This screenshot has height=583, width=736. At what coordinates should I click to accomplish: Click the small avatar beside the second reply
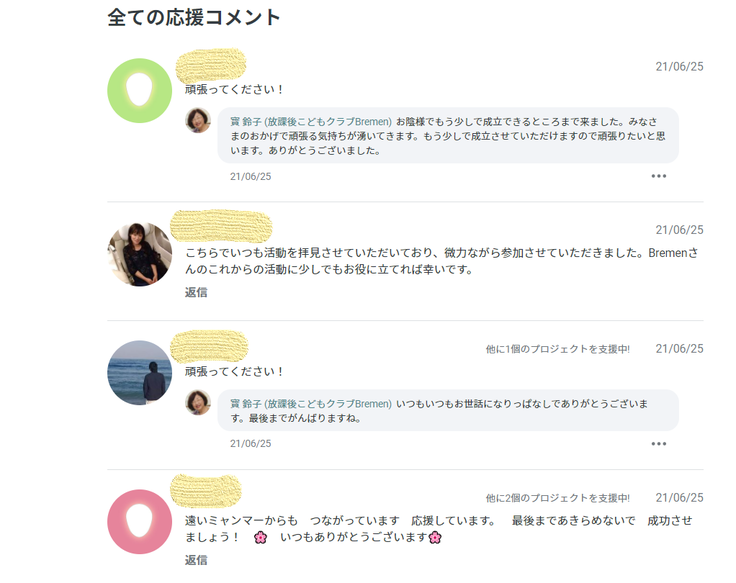(198, 402)
